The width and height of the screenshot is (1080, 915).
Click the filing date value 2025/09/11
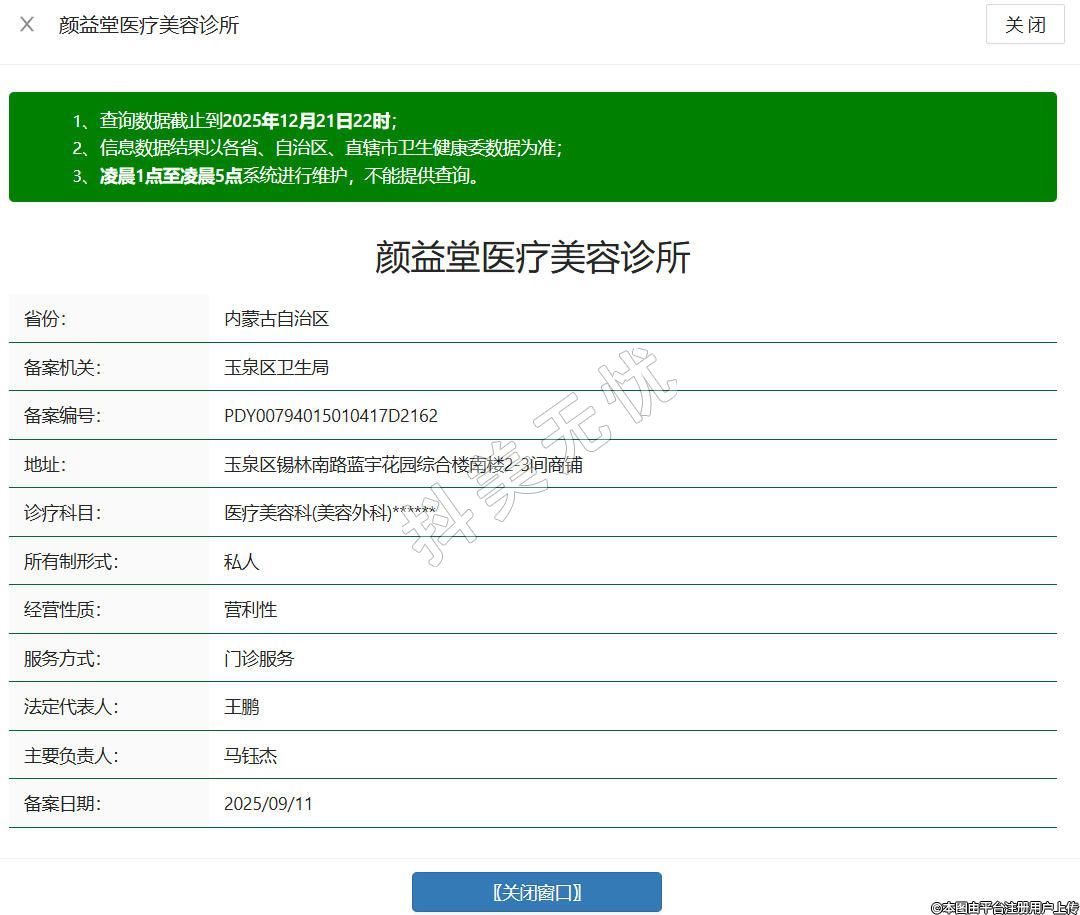pyautogui.click(x=268, y=804)
